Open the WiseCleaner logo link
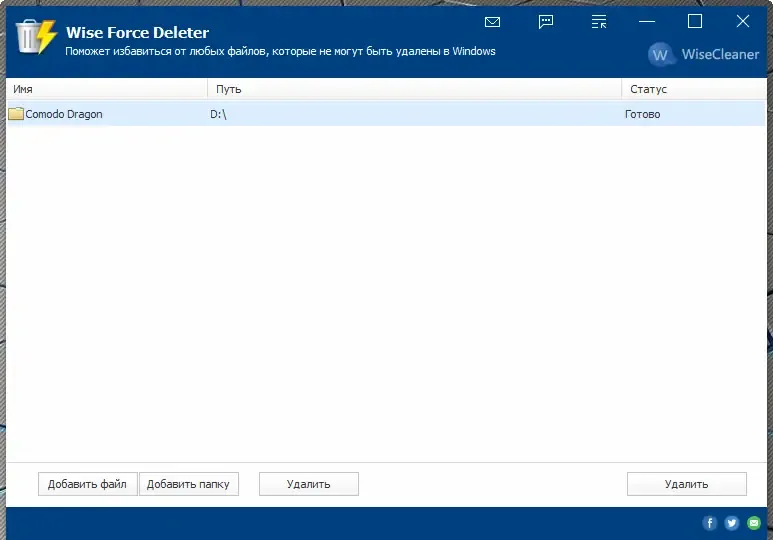Screen dimensions: 773x540 [703, 54]
